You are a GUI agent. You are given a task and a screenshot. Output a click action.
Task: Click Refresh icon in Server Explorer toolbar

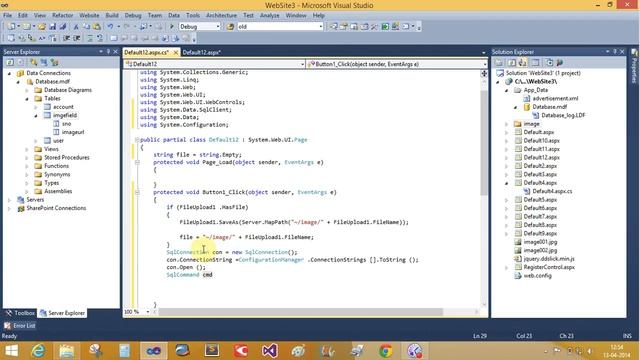10,62
